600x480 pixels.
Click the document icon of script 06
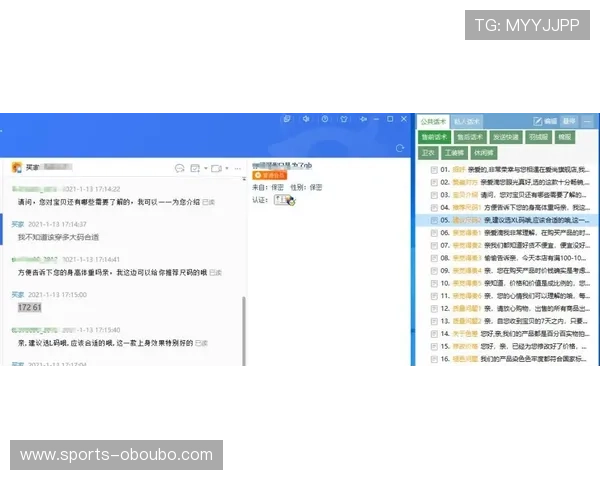(434, 233)
